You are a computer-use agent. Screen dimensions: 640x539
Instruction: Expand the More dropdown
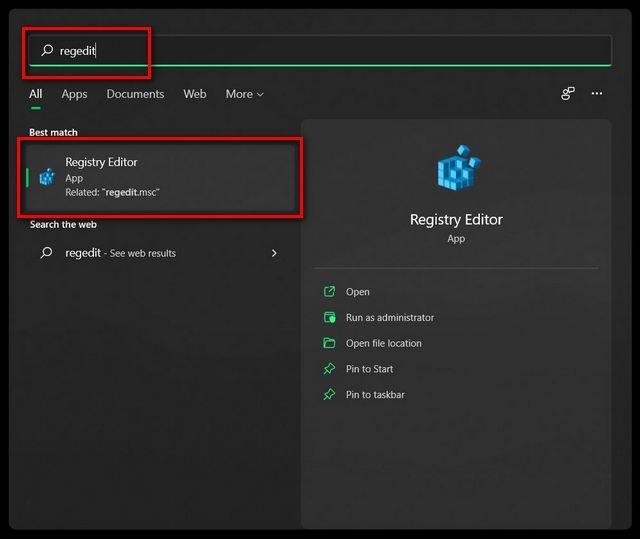[244, 94]
